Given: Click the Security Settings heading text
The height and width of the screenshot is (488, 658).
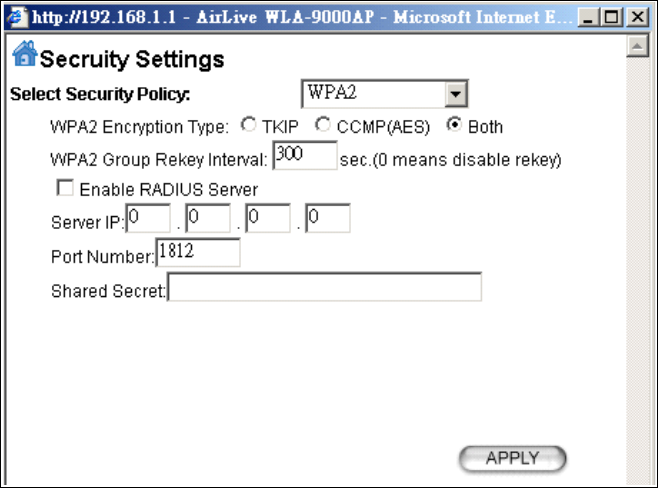Looking at the screenshot, I should 132,59.
